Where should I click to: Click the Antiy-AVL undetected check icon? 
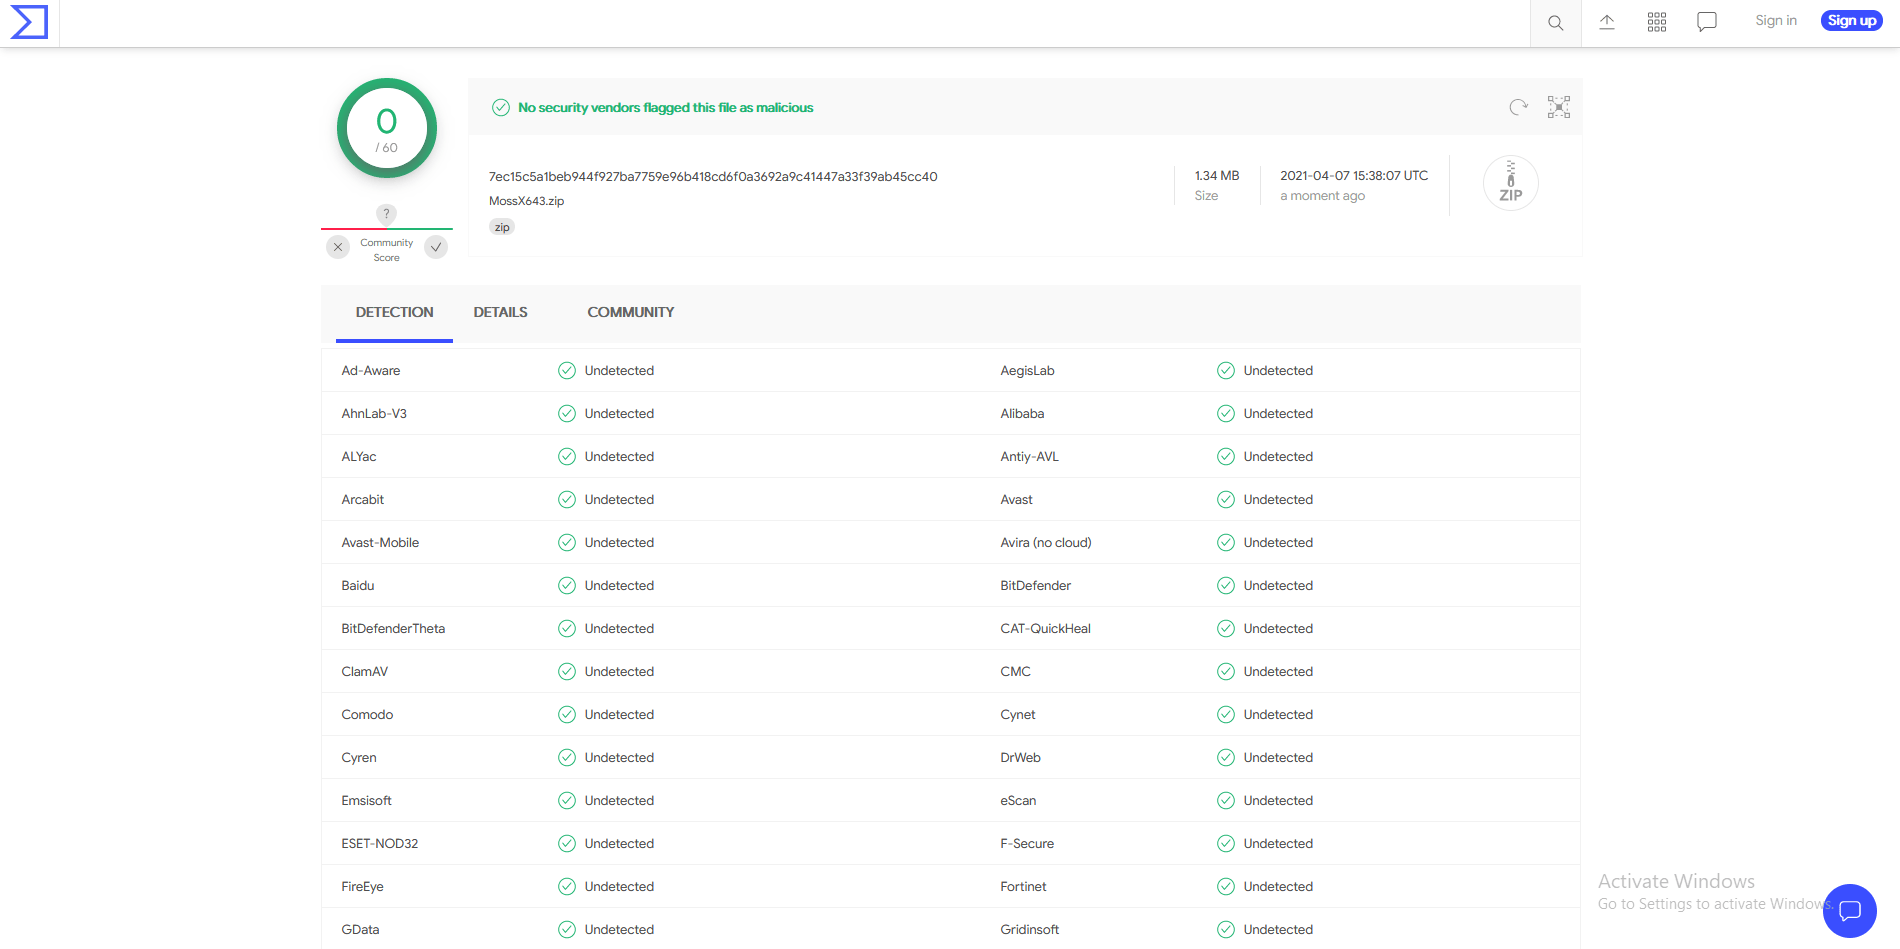1226,457
